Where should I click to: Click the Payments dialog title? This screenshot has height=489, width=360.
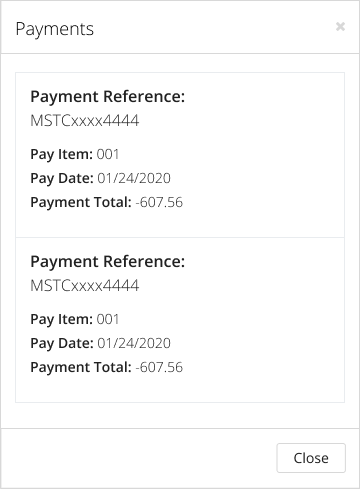tap(55, 29)
